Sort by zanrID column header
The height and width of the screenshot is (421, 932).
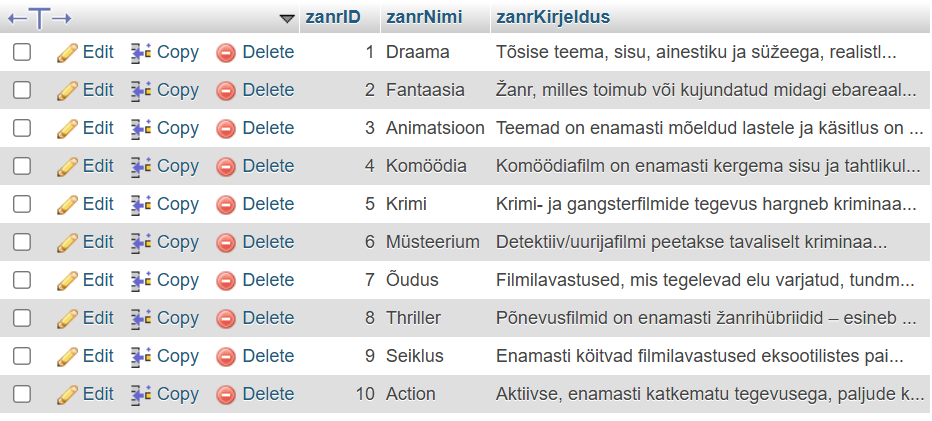[333, 17]
